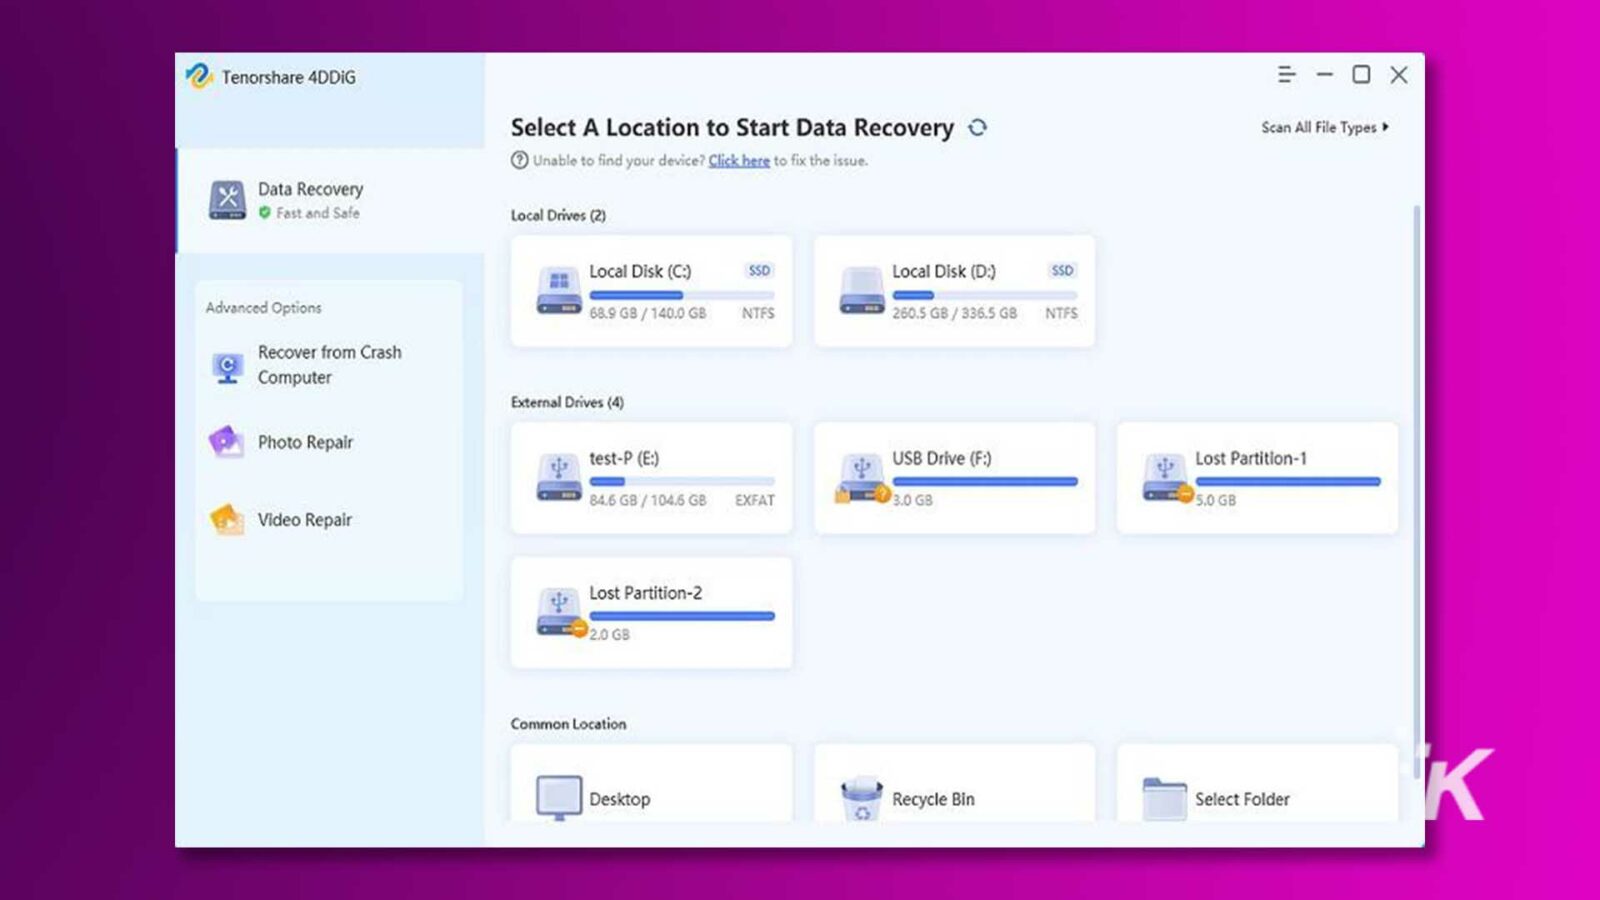Click the 'External Drives (4)' heading
The height and width of the screenshot is (900, 1600).
(567, 402)
